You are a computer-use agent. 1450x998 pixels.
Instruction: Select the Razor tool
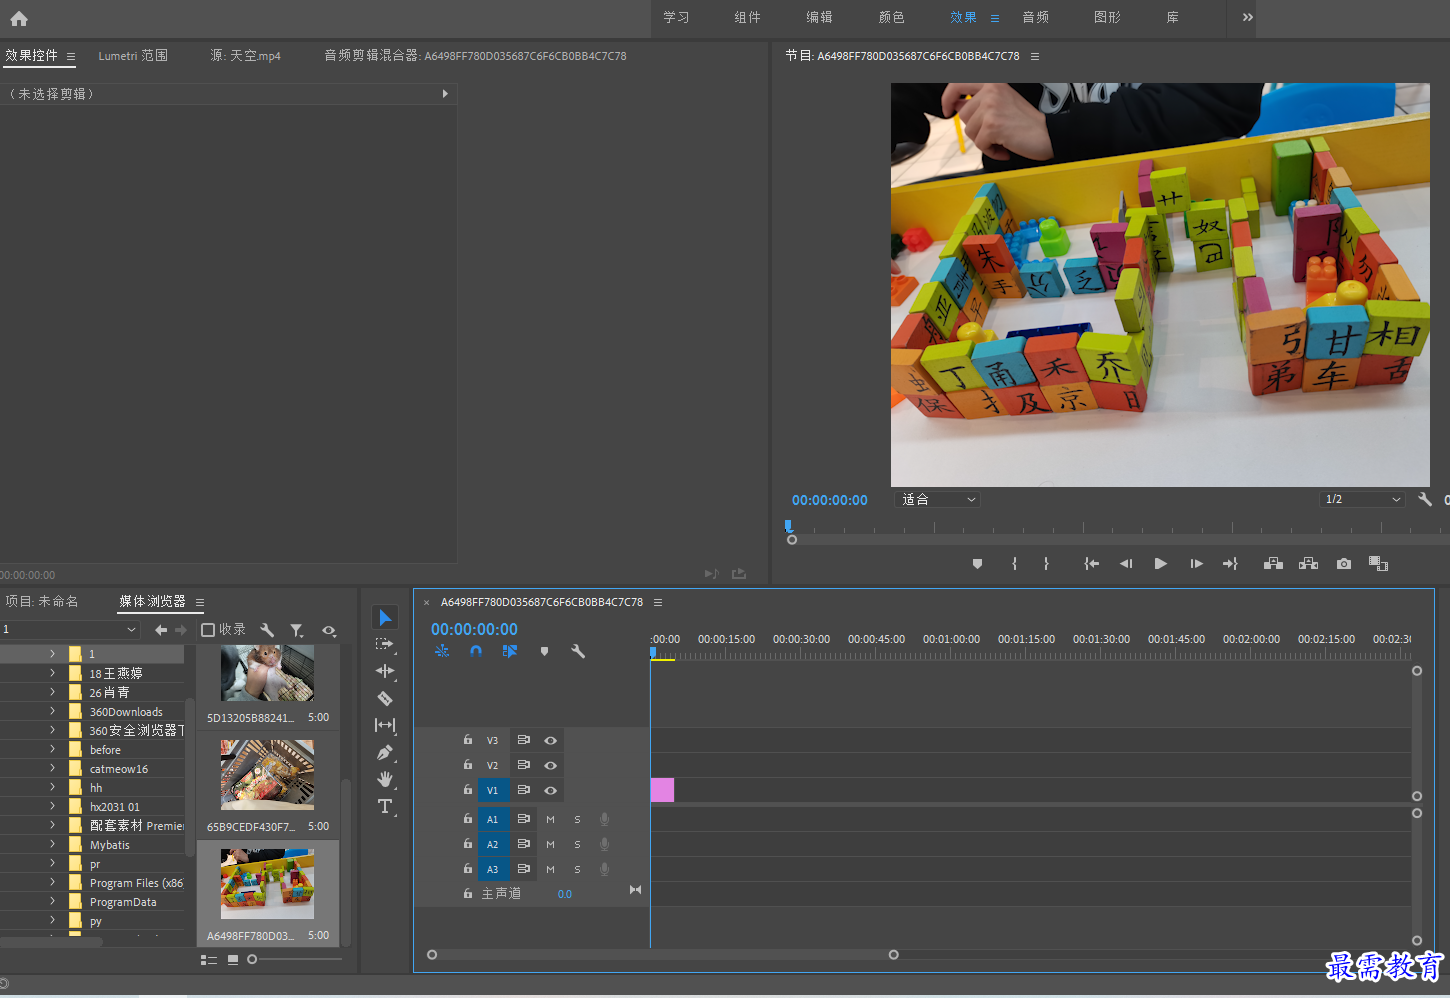tap(385, 698)
